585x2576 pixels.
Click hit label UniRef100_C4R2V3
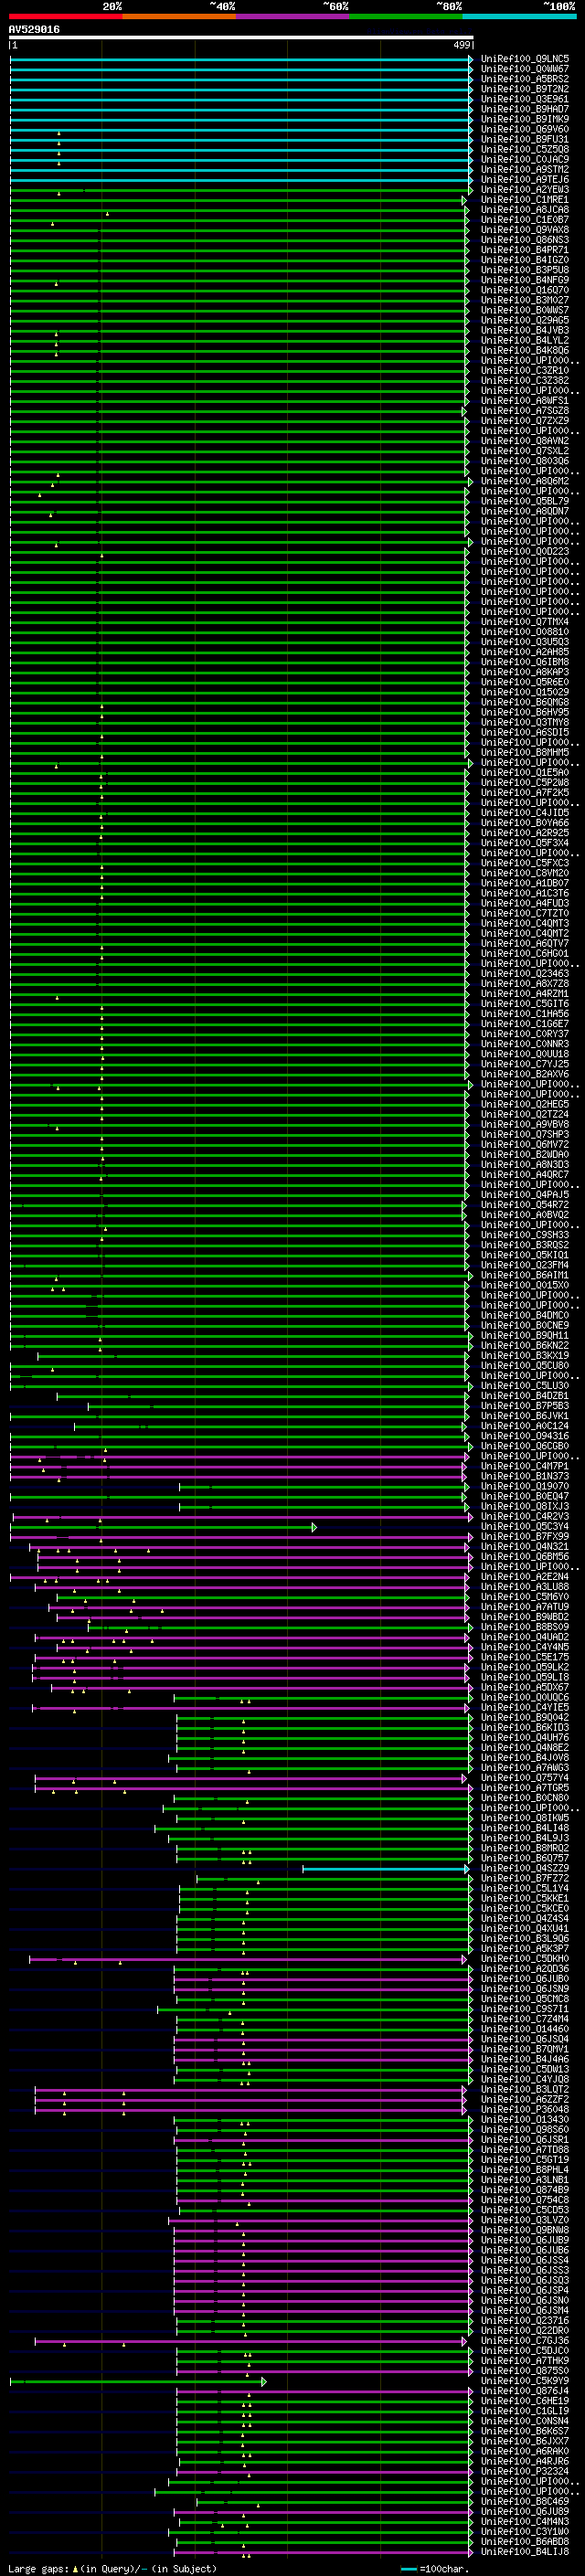pos(525,1516)
